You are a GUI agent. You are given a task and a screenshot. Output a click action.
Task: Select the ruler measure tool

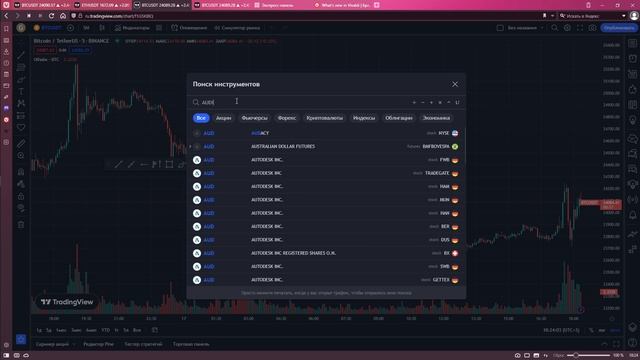(21, 143)
